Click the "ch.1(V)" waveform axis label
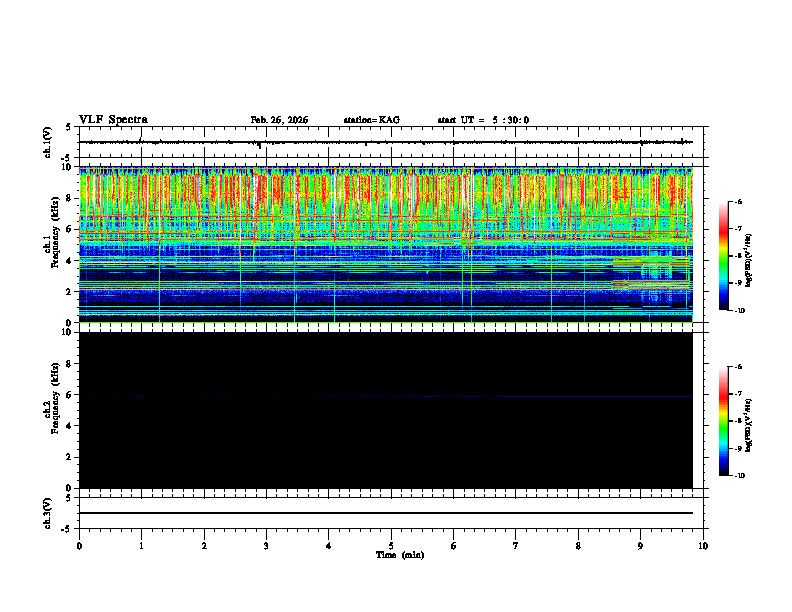The width and height of the screenshot is (792, 612). (48, 142)
